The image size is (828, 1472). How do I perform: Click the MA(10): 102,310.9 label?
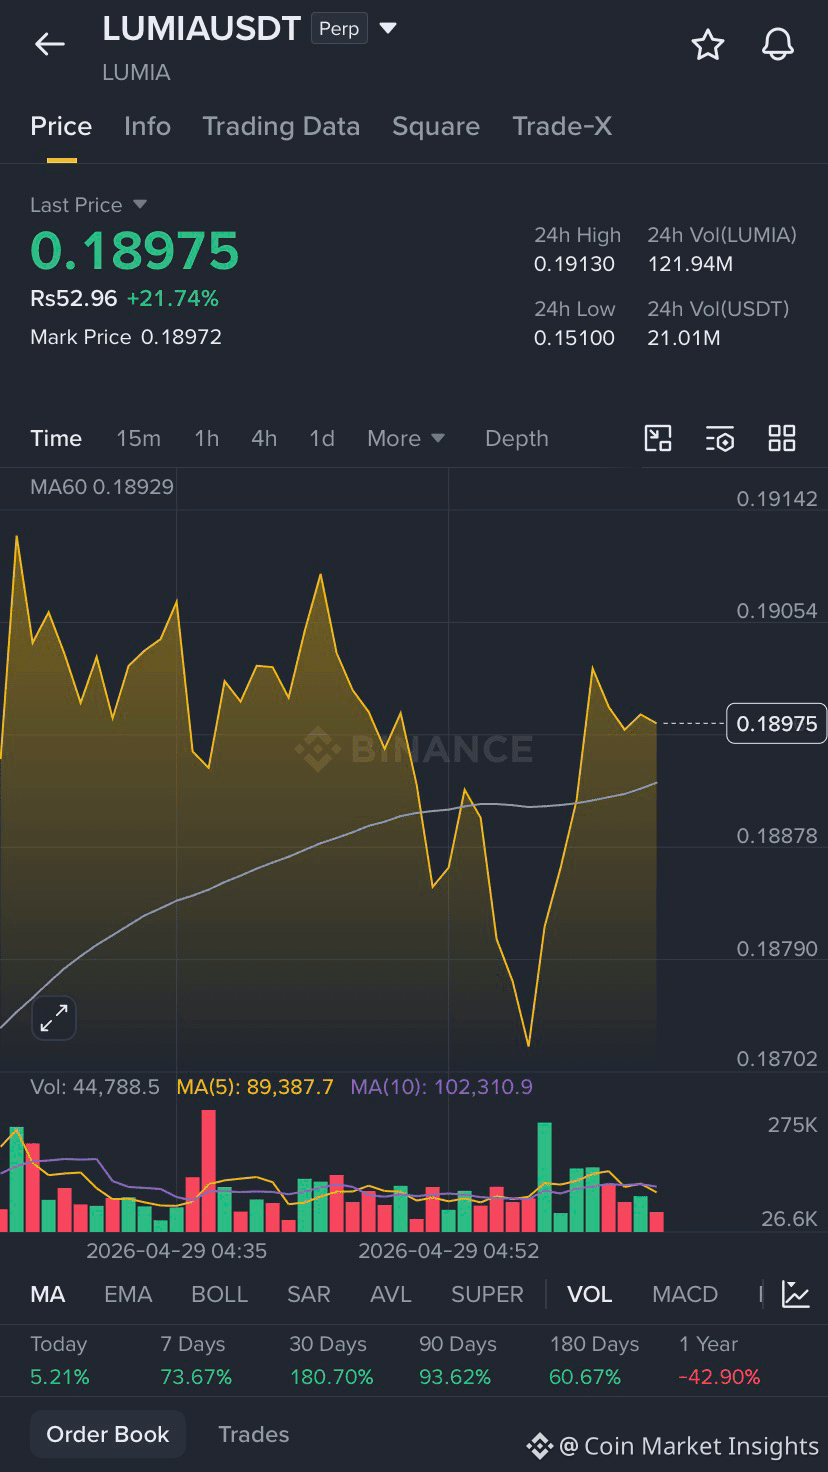coord(441,1086)
